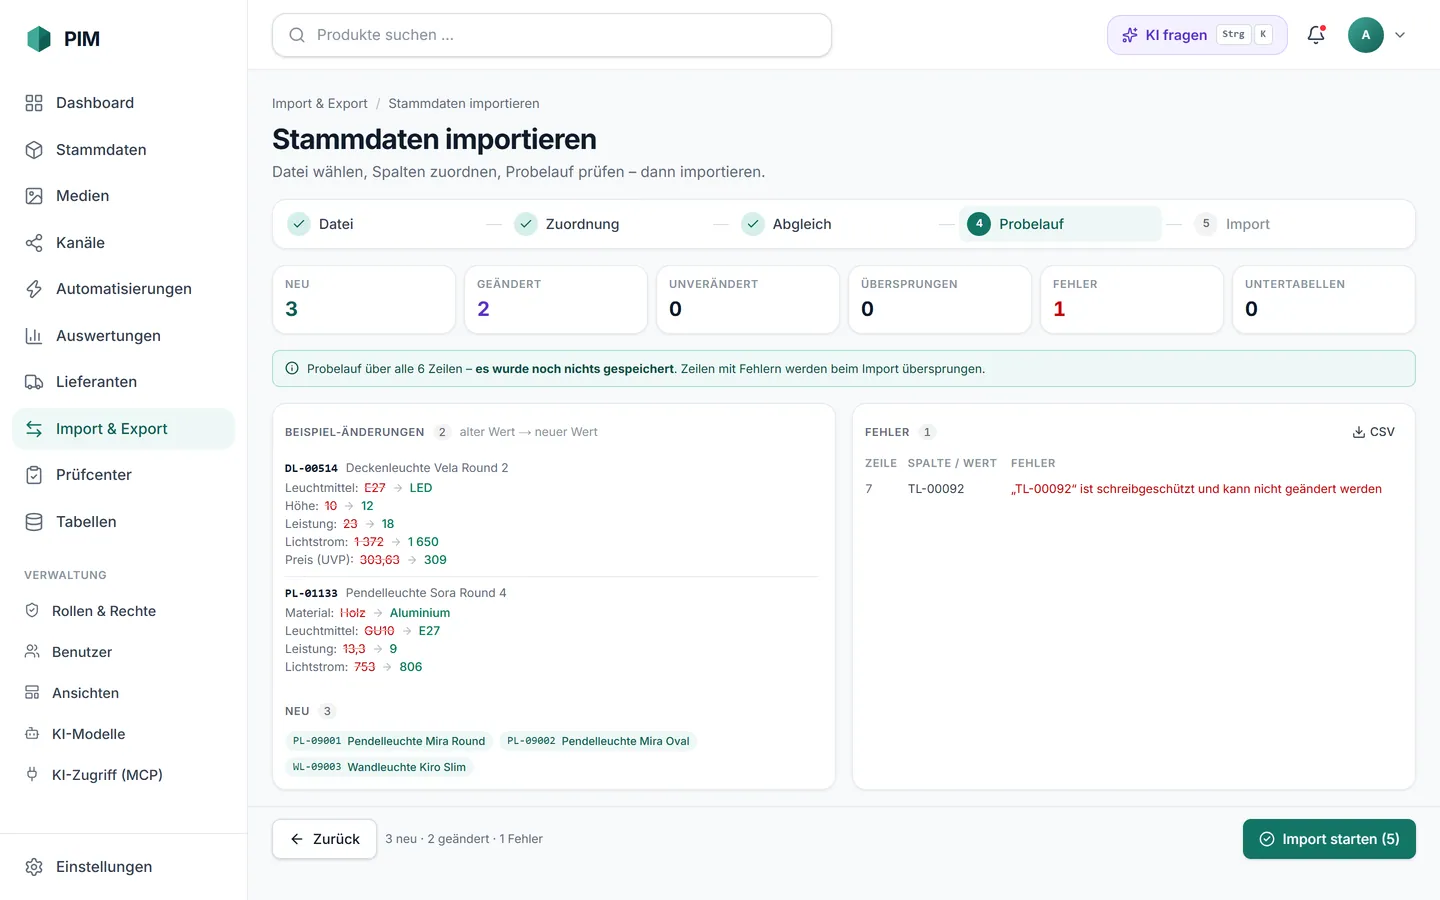Click the Kanäle share icon
This screenshot has width=1440, height=900.
tap(34, 243)
